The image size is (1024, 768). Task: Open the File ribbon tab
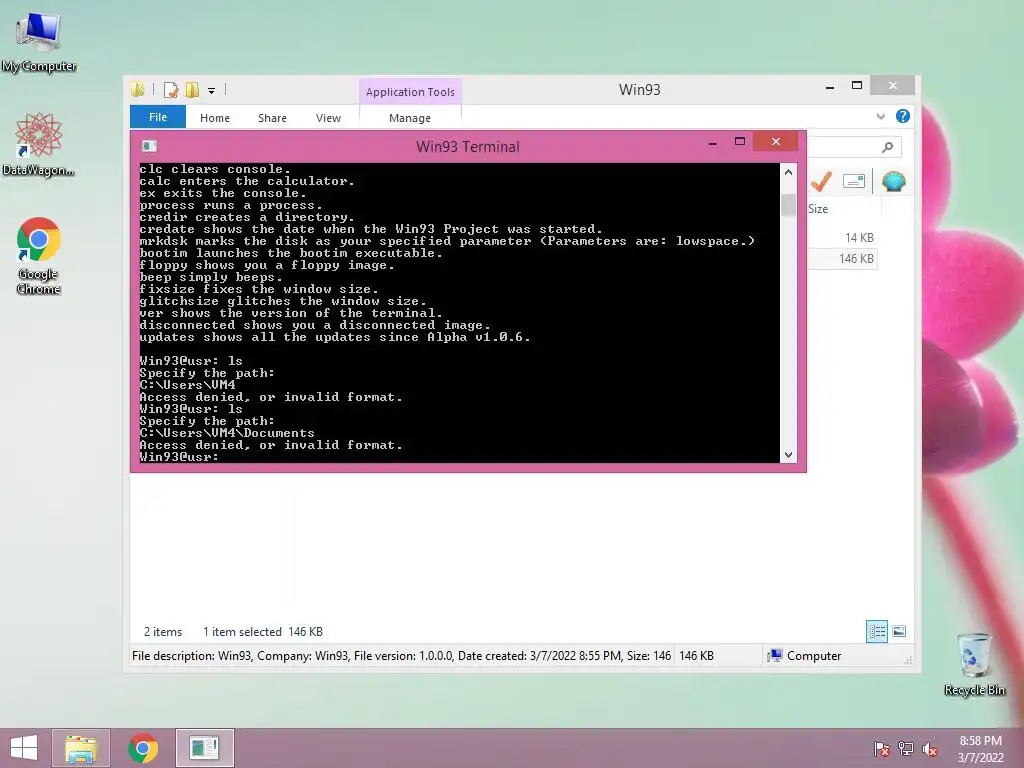click(158, 117)
